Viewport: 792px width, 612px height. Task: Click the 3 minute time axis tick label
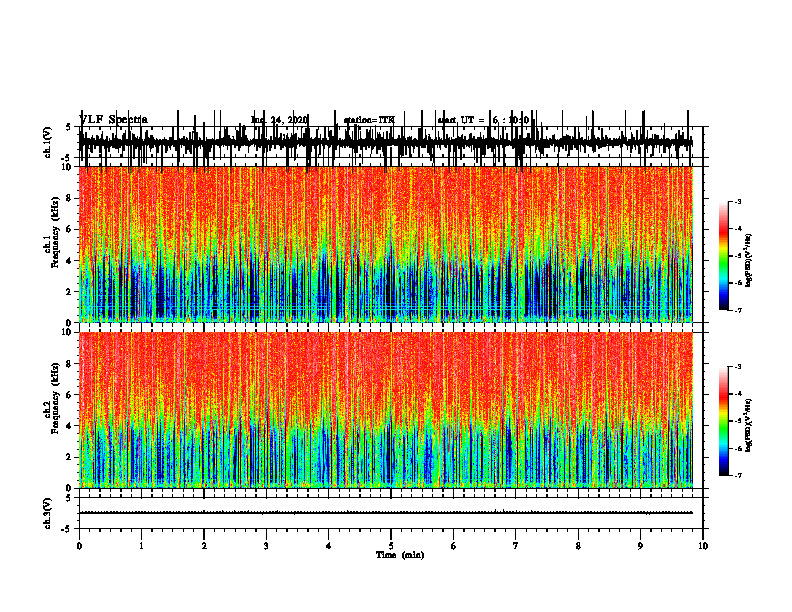(266, 546)
